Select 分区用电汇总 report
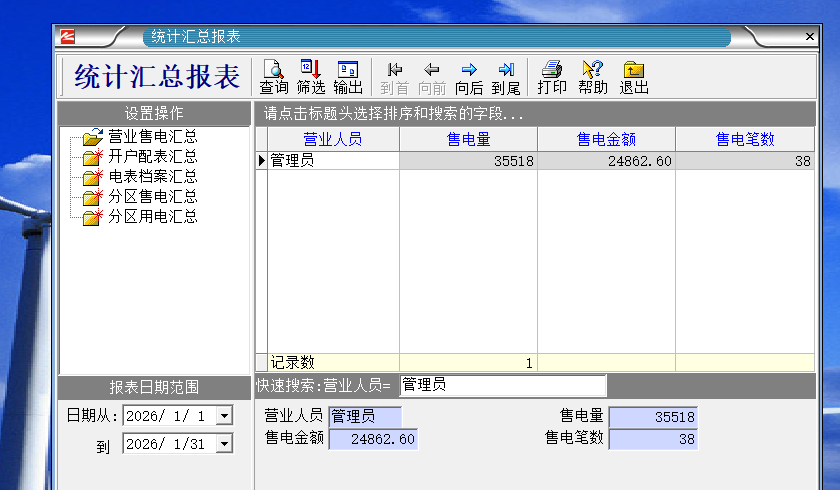The image size is (840, 490). coord(152,217)
